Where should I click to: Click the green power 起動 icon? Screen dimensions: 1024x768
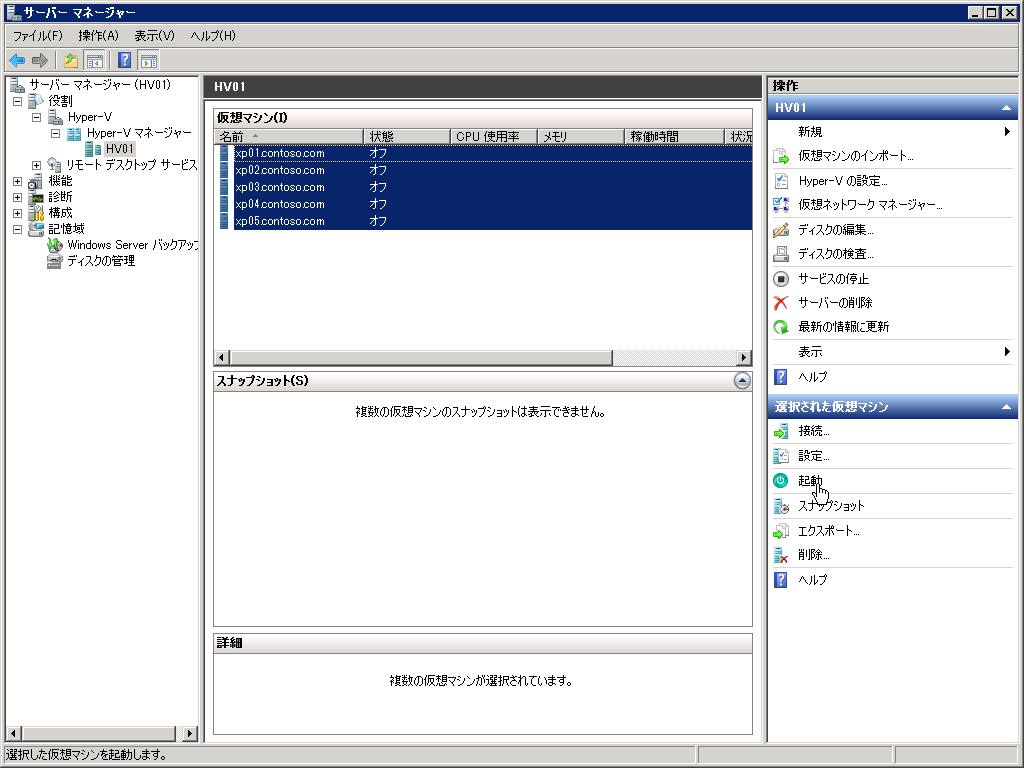[781, 481]
